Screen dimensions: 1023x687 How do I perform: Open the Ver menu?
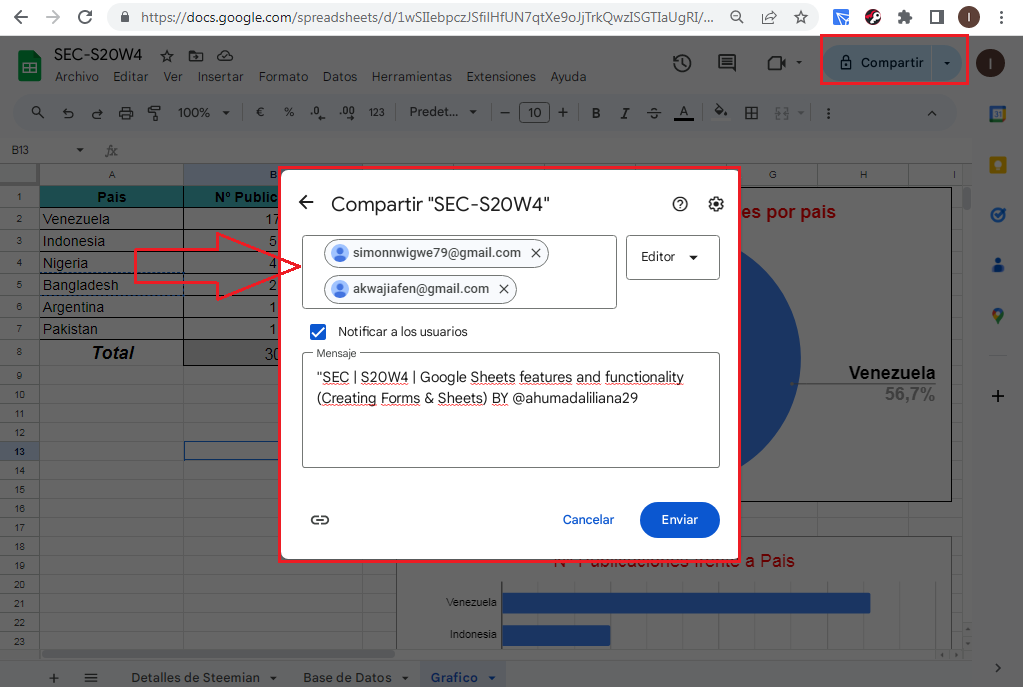click(173, 77)
